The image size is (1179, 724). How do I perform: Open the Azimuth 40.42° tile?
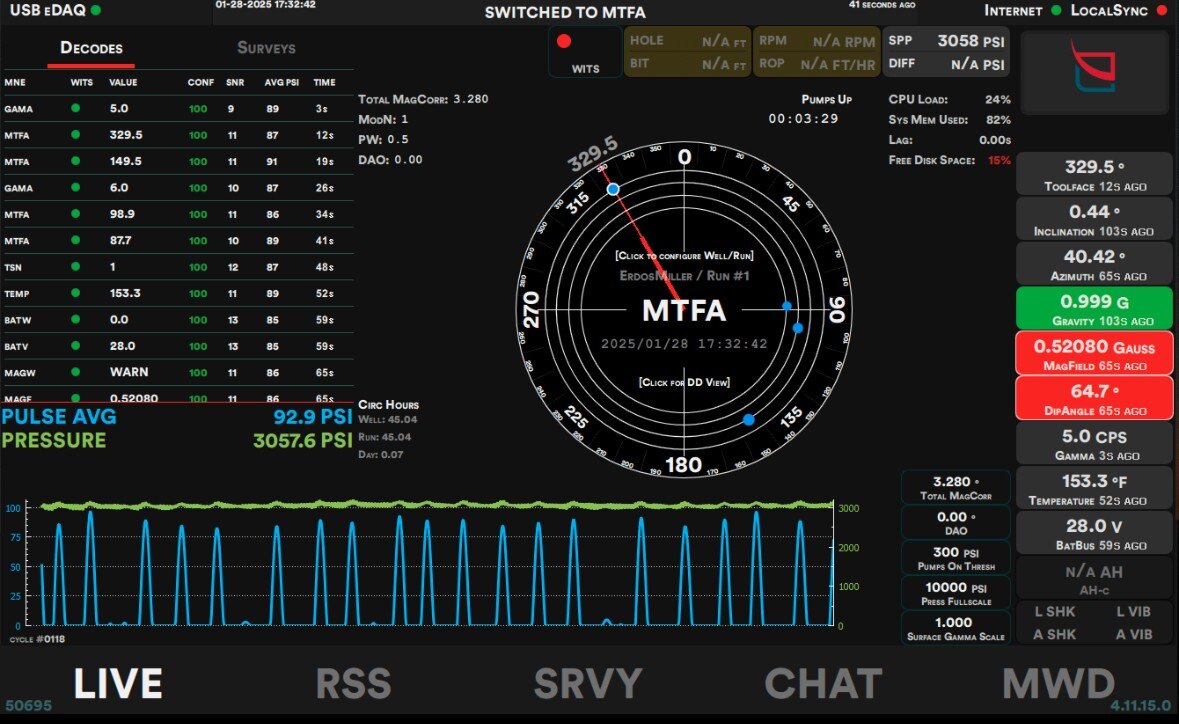[1094, 264]
